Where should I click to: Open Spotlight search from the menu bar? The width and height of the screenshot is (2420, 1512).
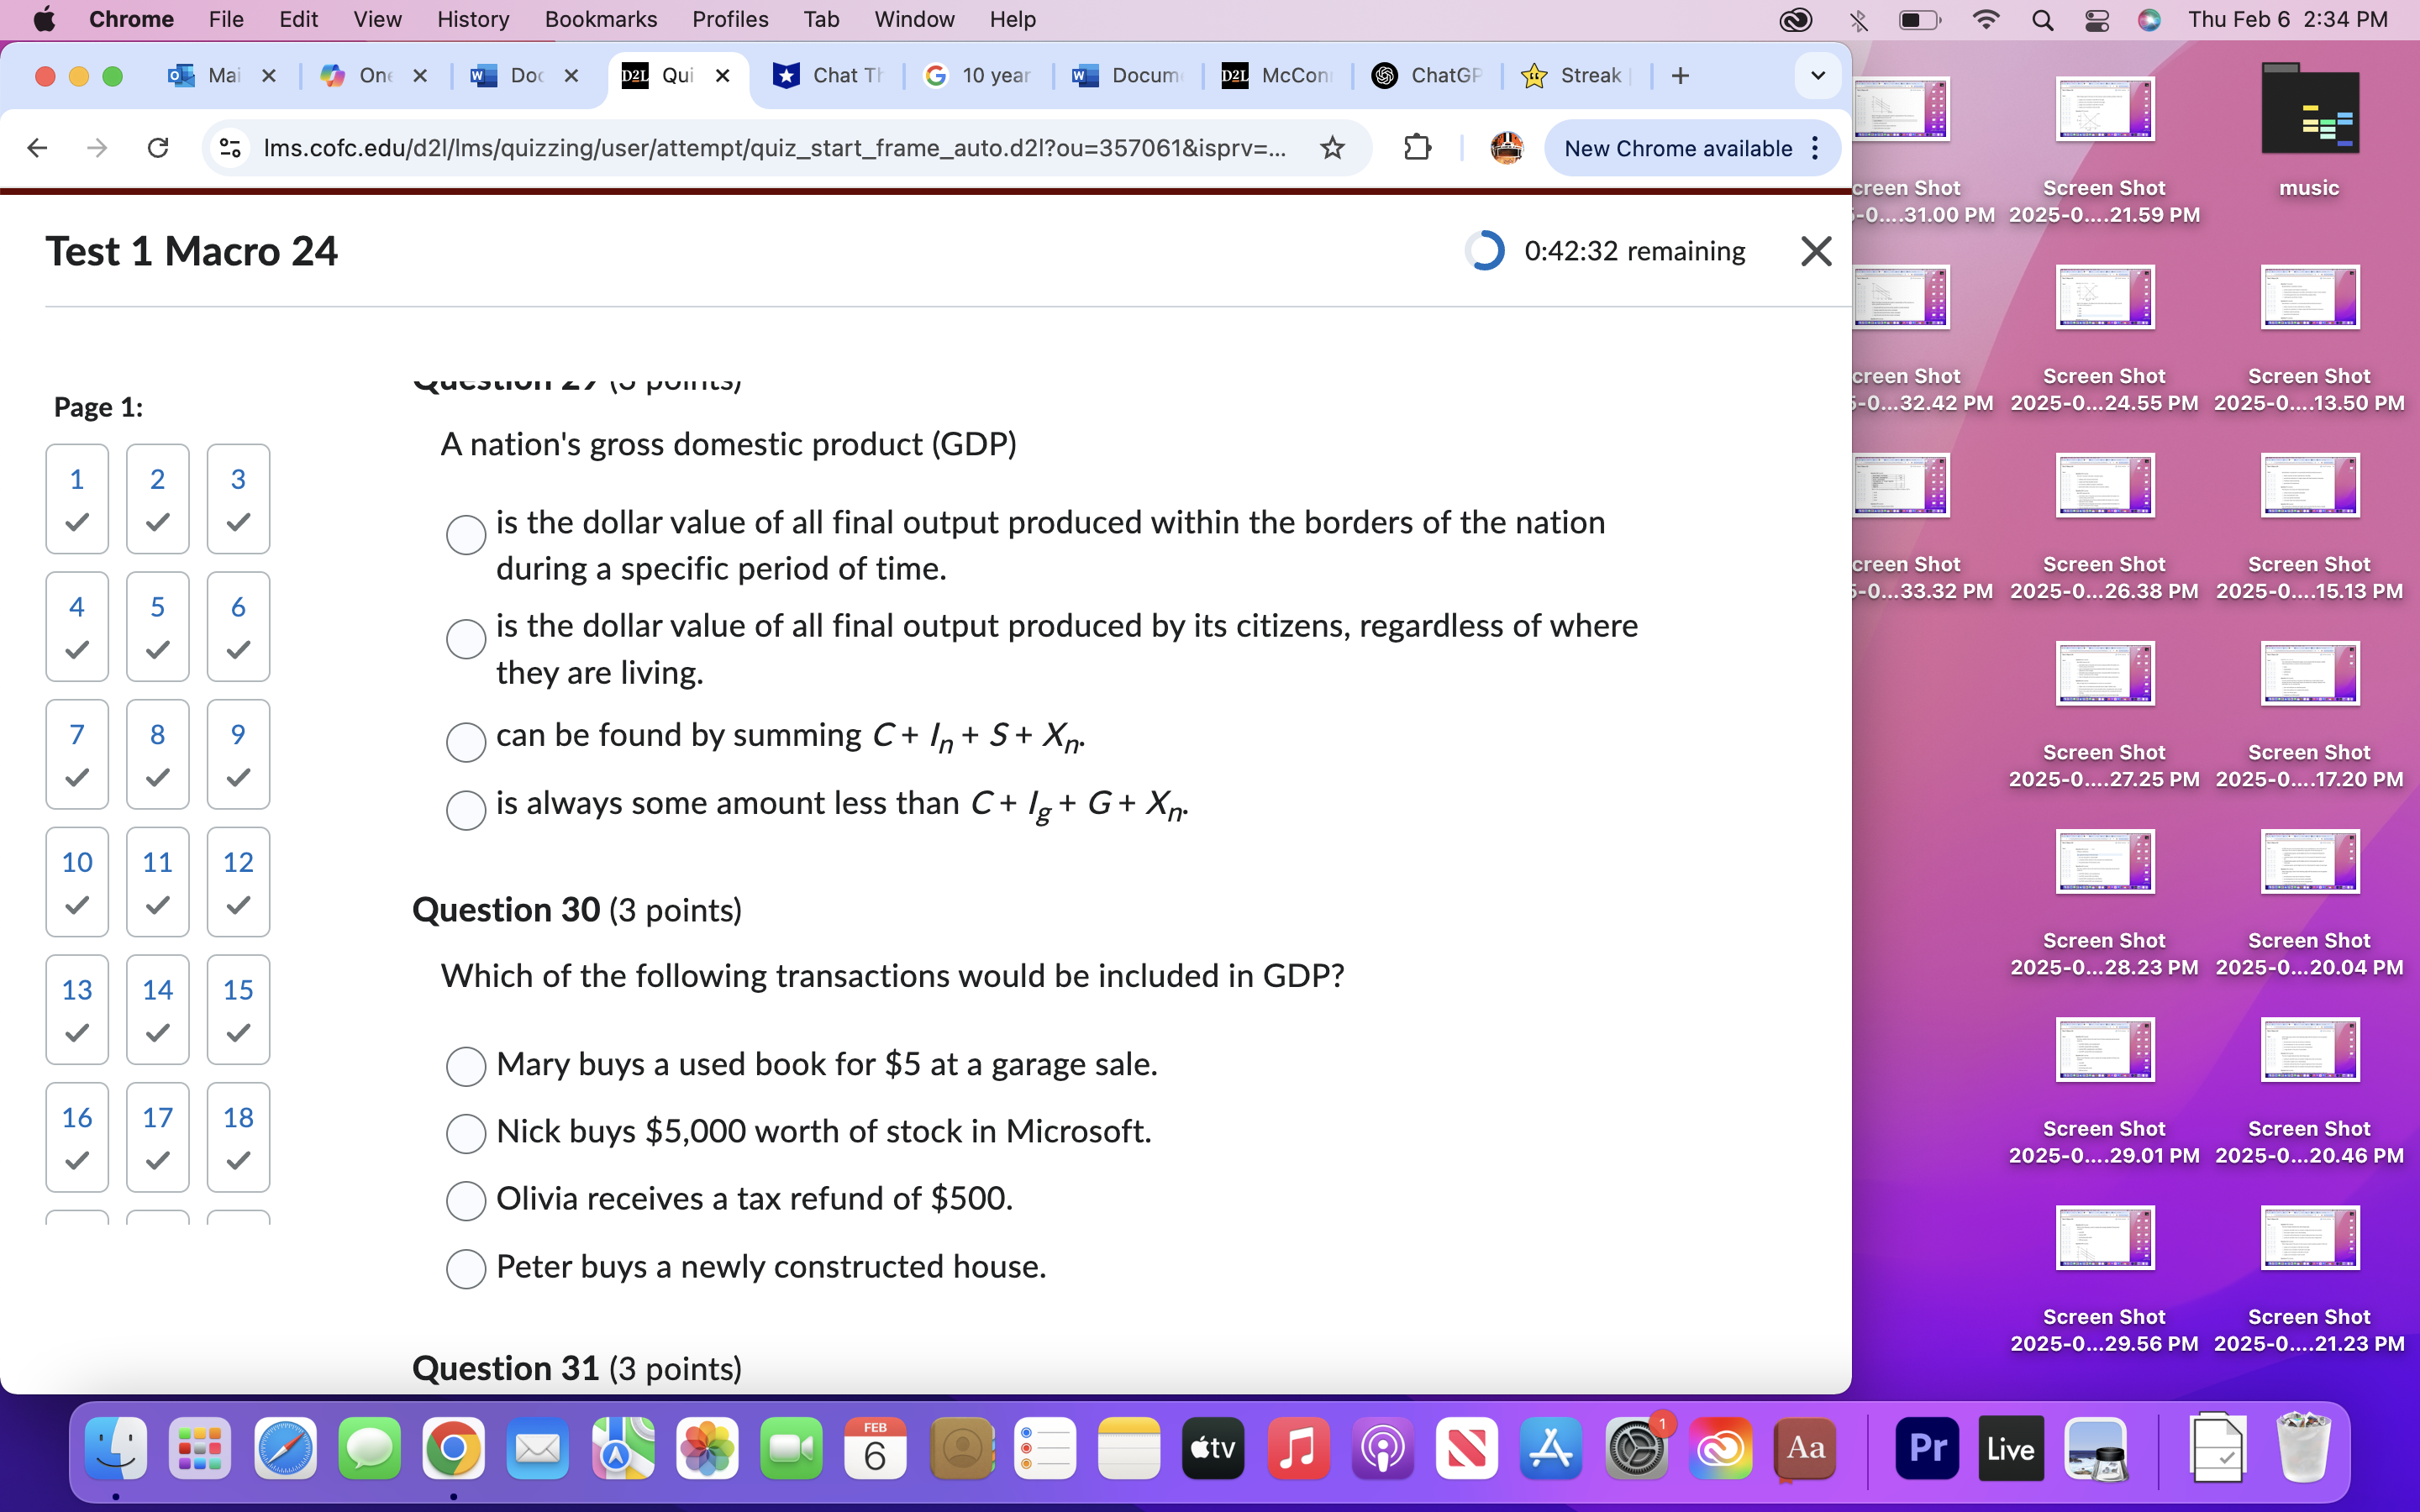point(2043,19)
